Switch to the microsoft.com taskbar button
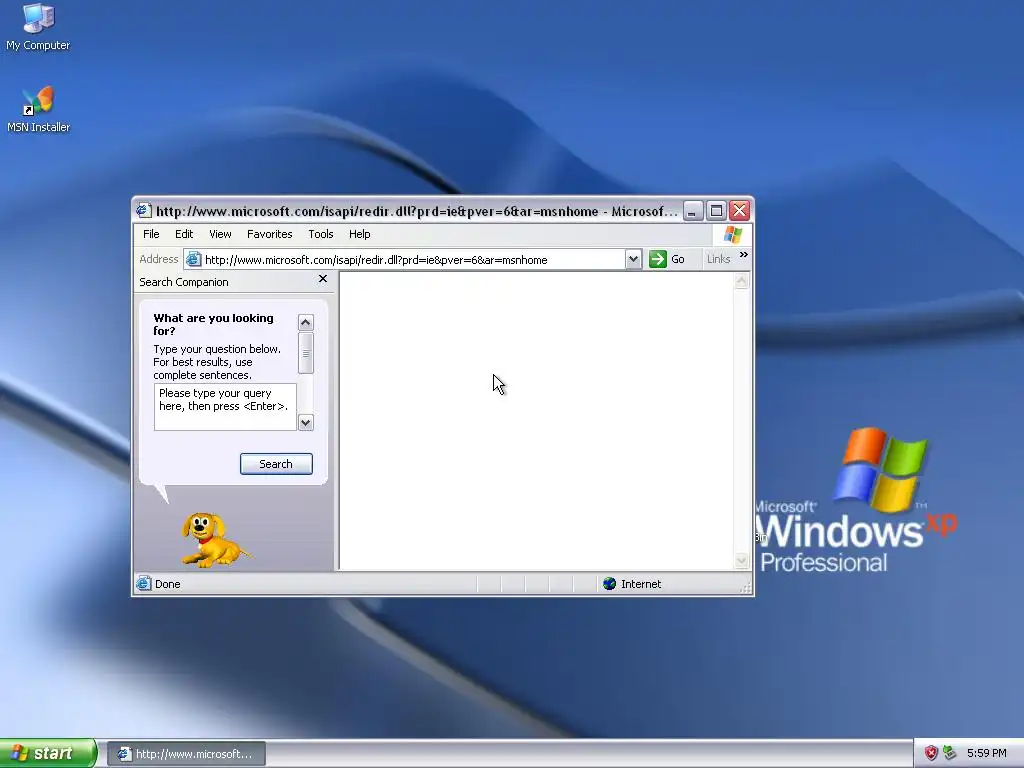The width and height of the screenshot is (1024, 768). (187, 754)
